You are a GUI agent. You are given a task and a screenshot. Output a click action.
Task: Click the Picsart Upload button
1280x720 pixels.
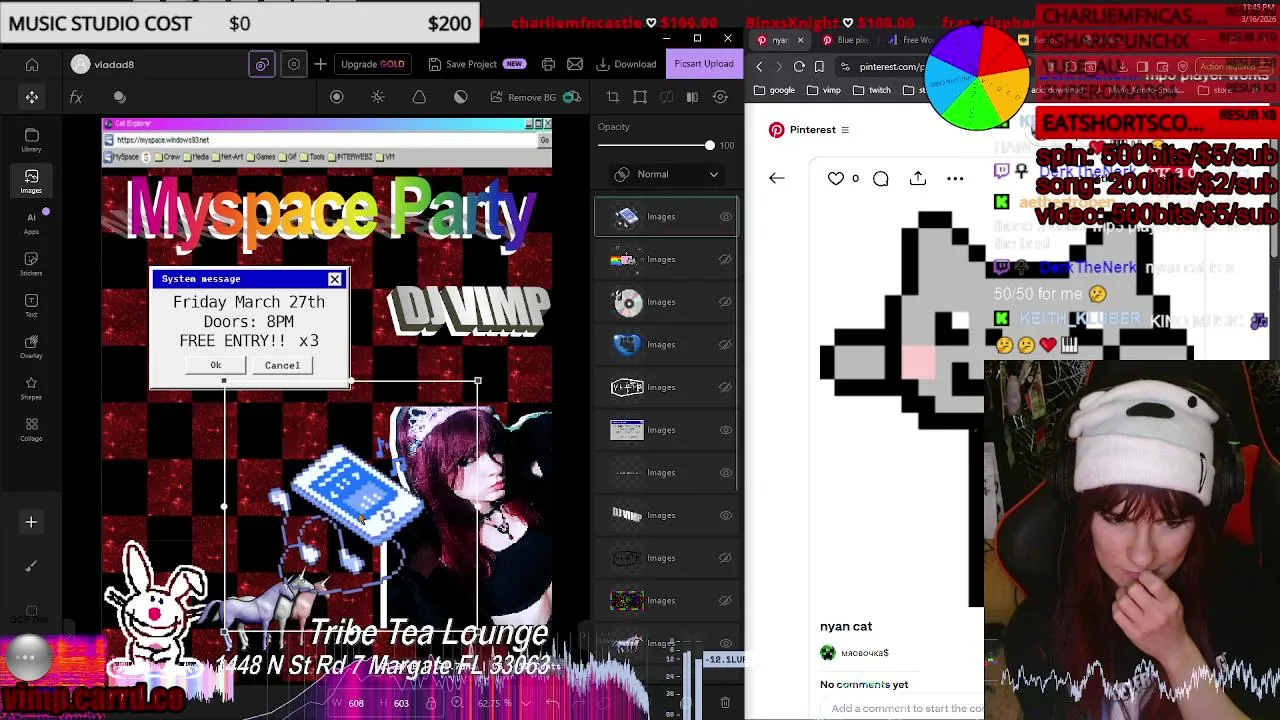click(x=704, y=64)
